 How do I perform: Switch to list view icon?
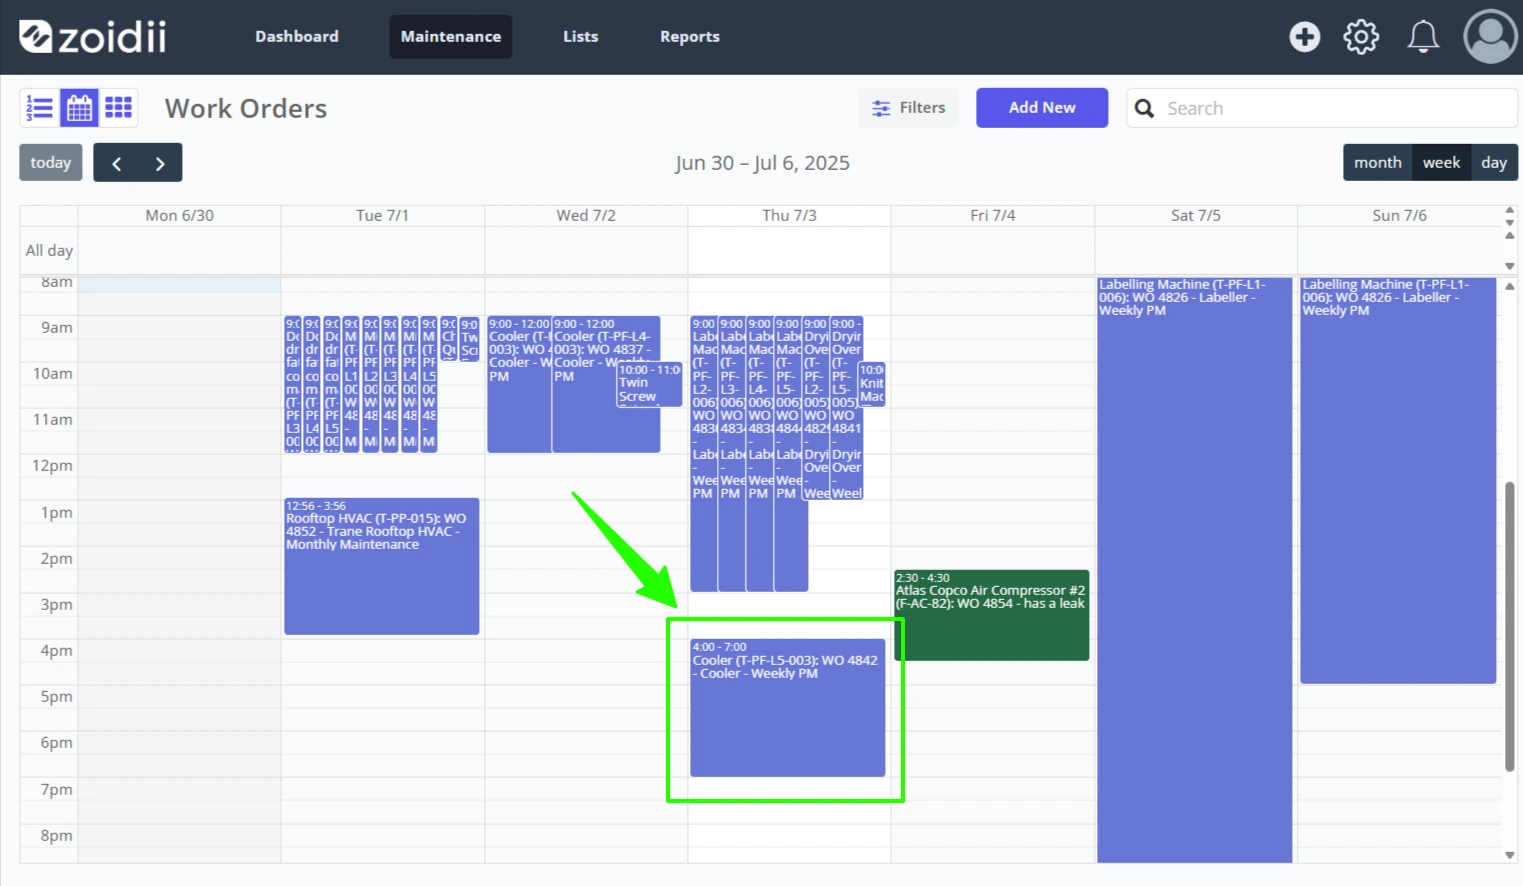point(40,108)
